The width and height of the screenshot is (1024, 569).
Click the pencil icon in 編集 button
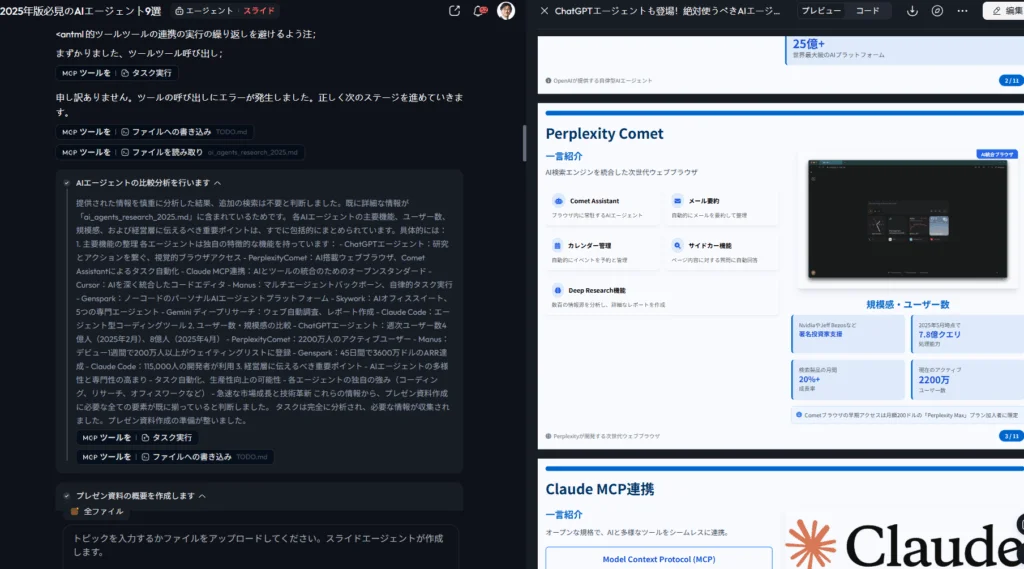997,10
